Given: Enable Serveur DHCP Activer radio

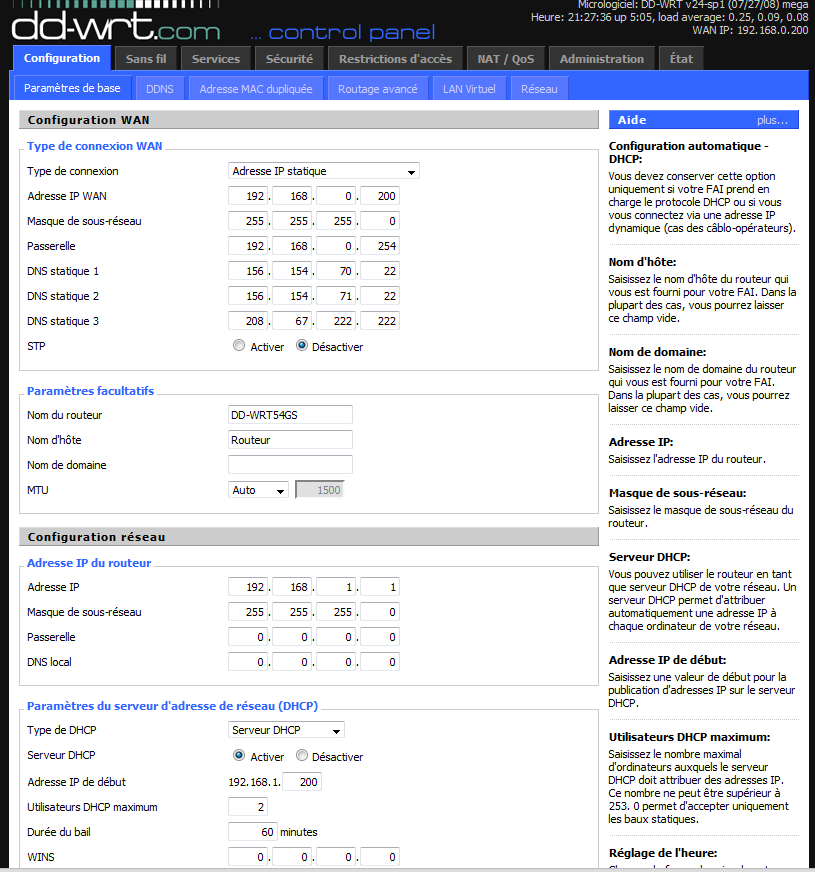Looking at the screenshot, I should pyautogui.click(x=239, y=755).
